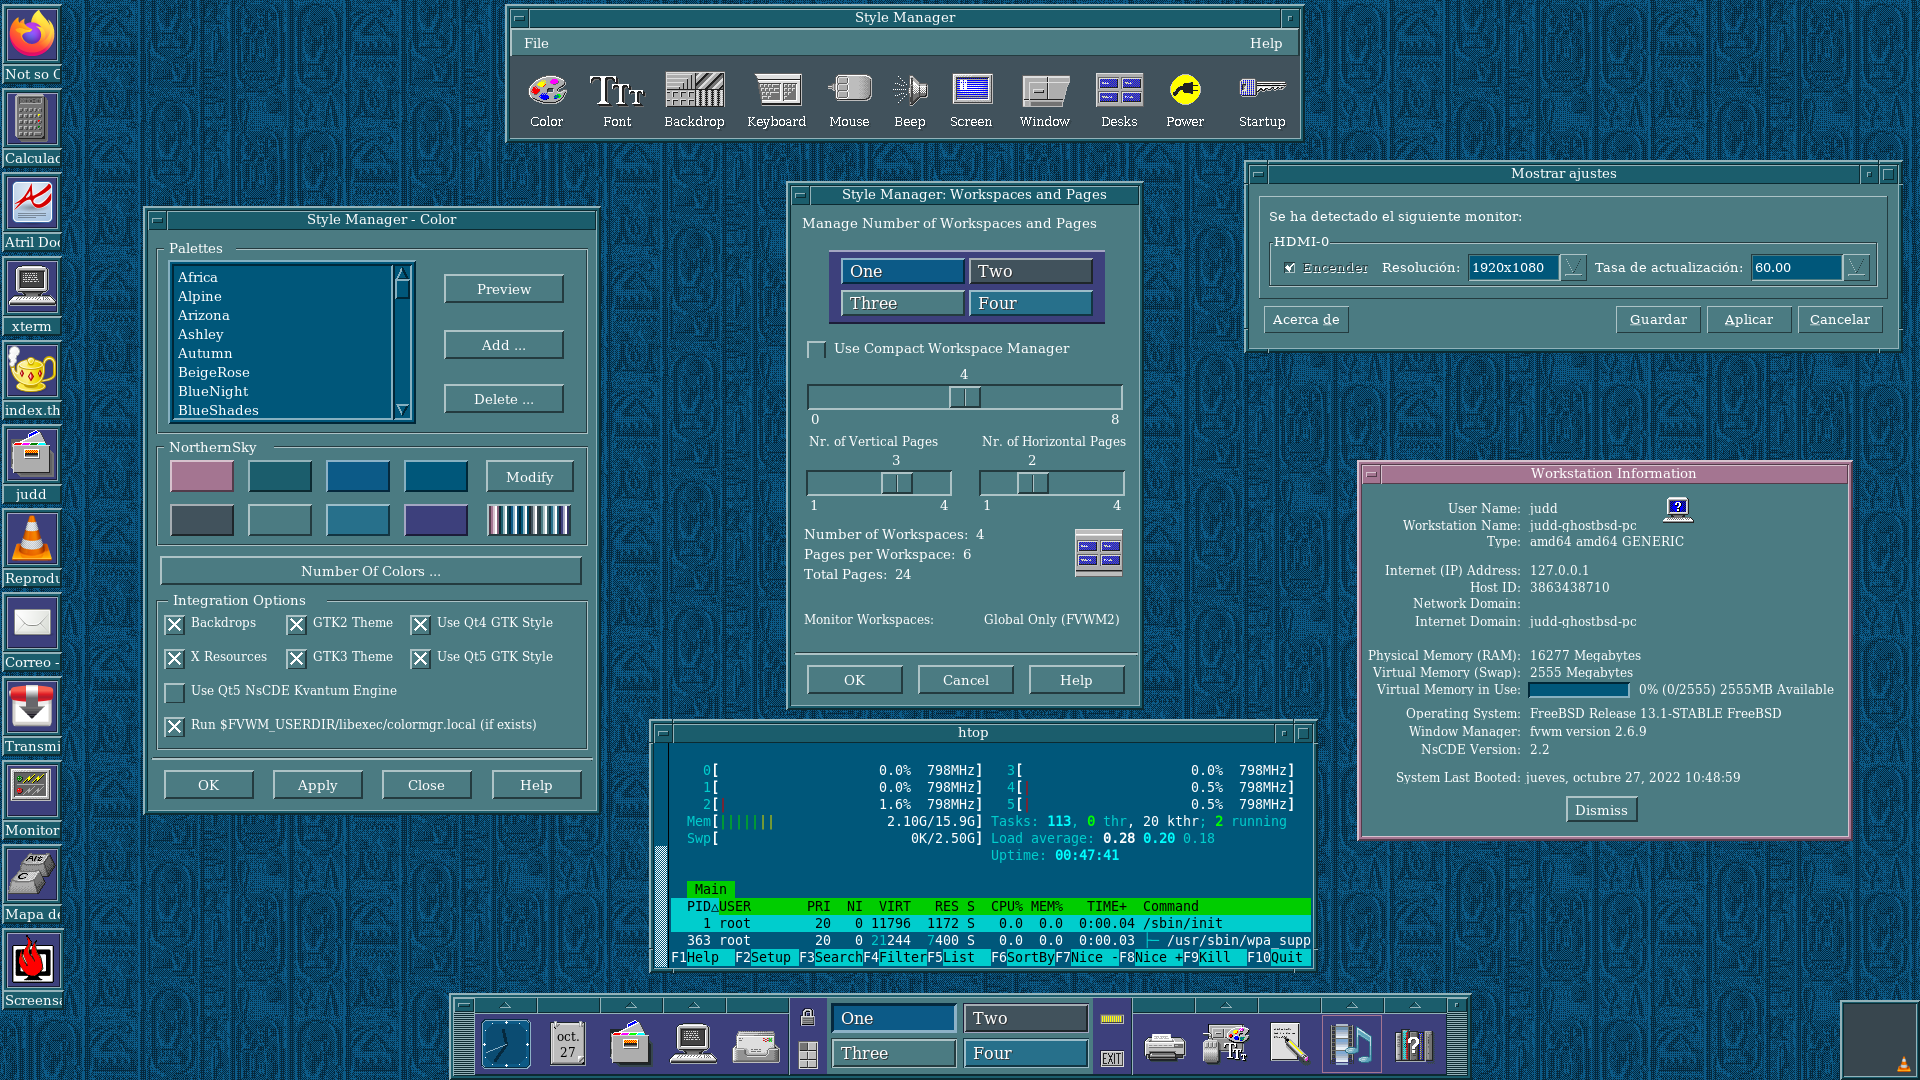This screenshot has width=1920, height=1080.
Task: Open the Beep settings in Style Manager
Action: (x=910, y=100)
